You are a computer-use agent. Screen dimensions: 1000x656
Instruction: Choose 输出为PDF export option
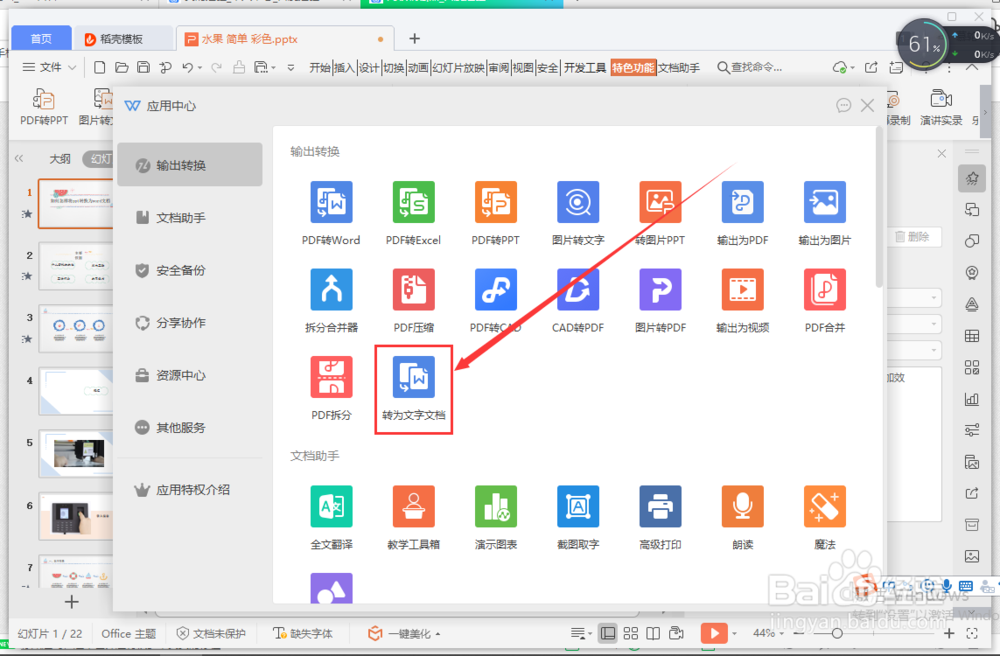point(742,213)
